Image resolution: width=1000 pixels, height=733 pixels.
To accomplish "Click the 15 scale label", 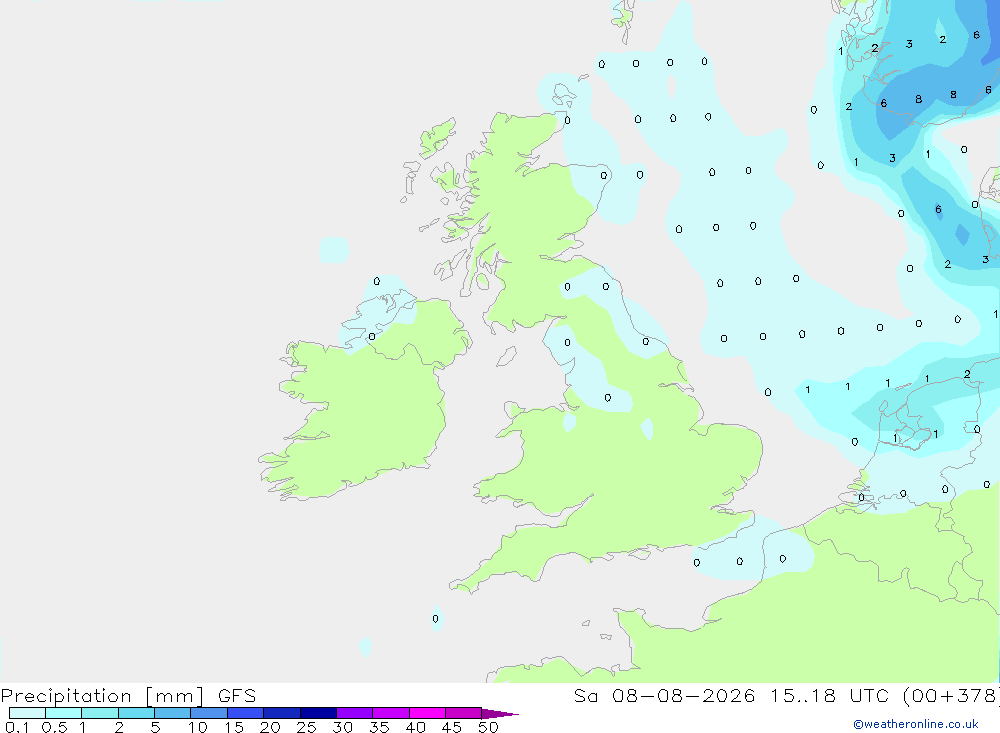I will coord(234,727).
